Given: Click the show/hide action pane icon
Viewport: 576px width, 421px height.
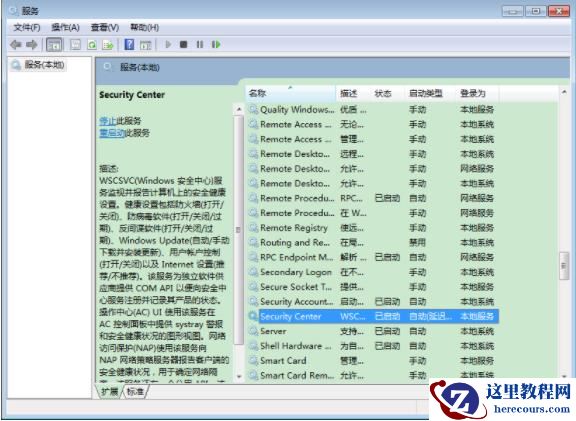Looking at the screenshot, I should coord(146,45).
